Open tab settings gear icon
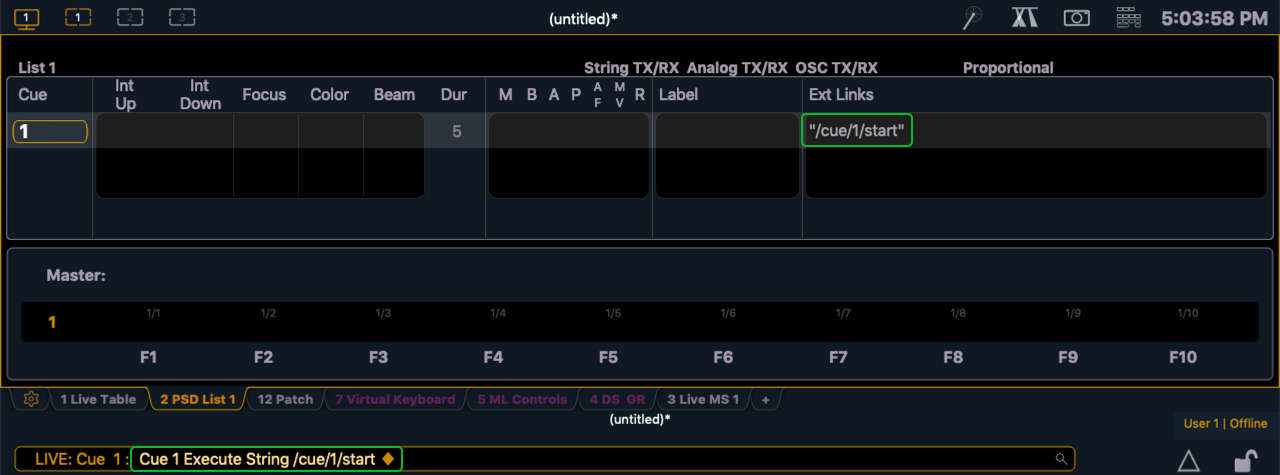 tap(31, 399)
